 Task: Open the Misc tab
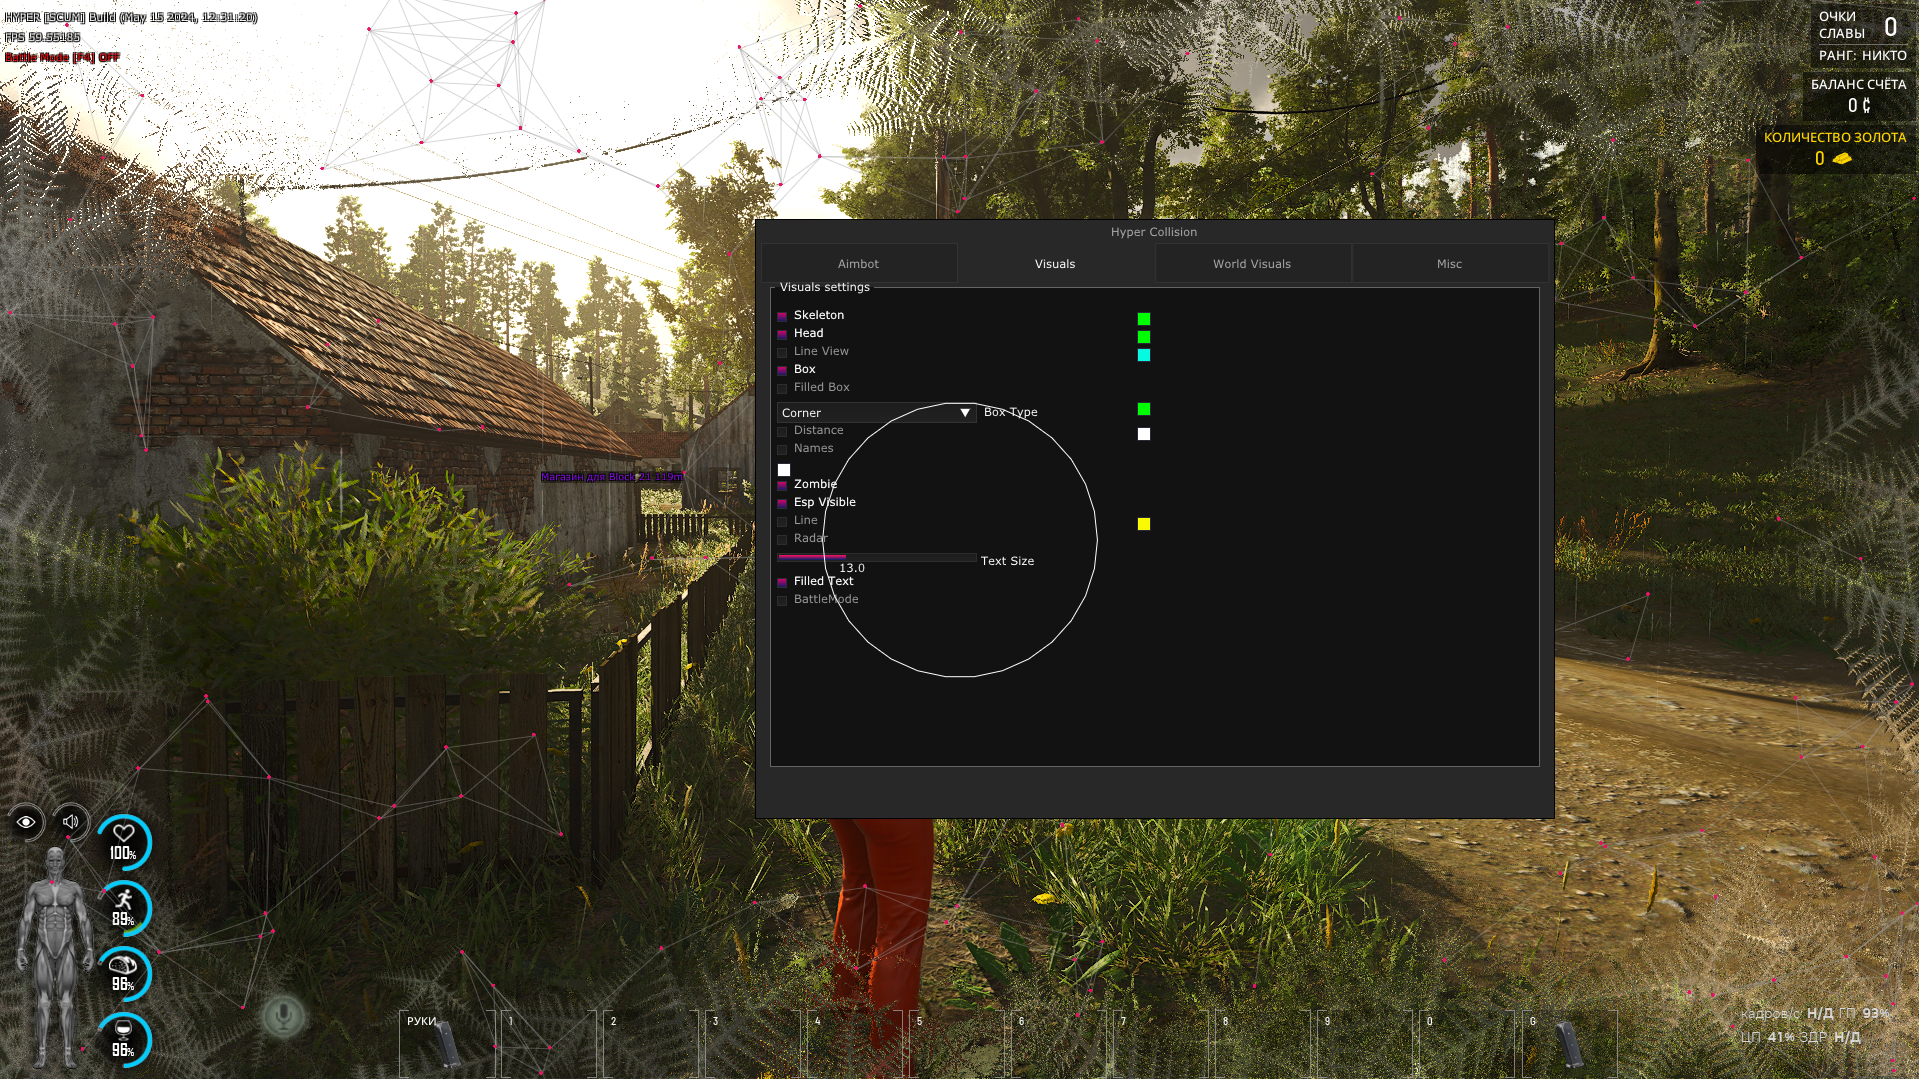(1448, 264)
